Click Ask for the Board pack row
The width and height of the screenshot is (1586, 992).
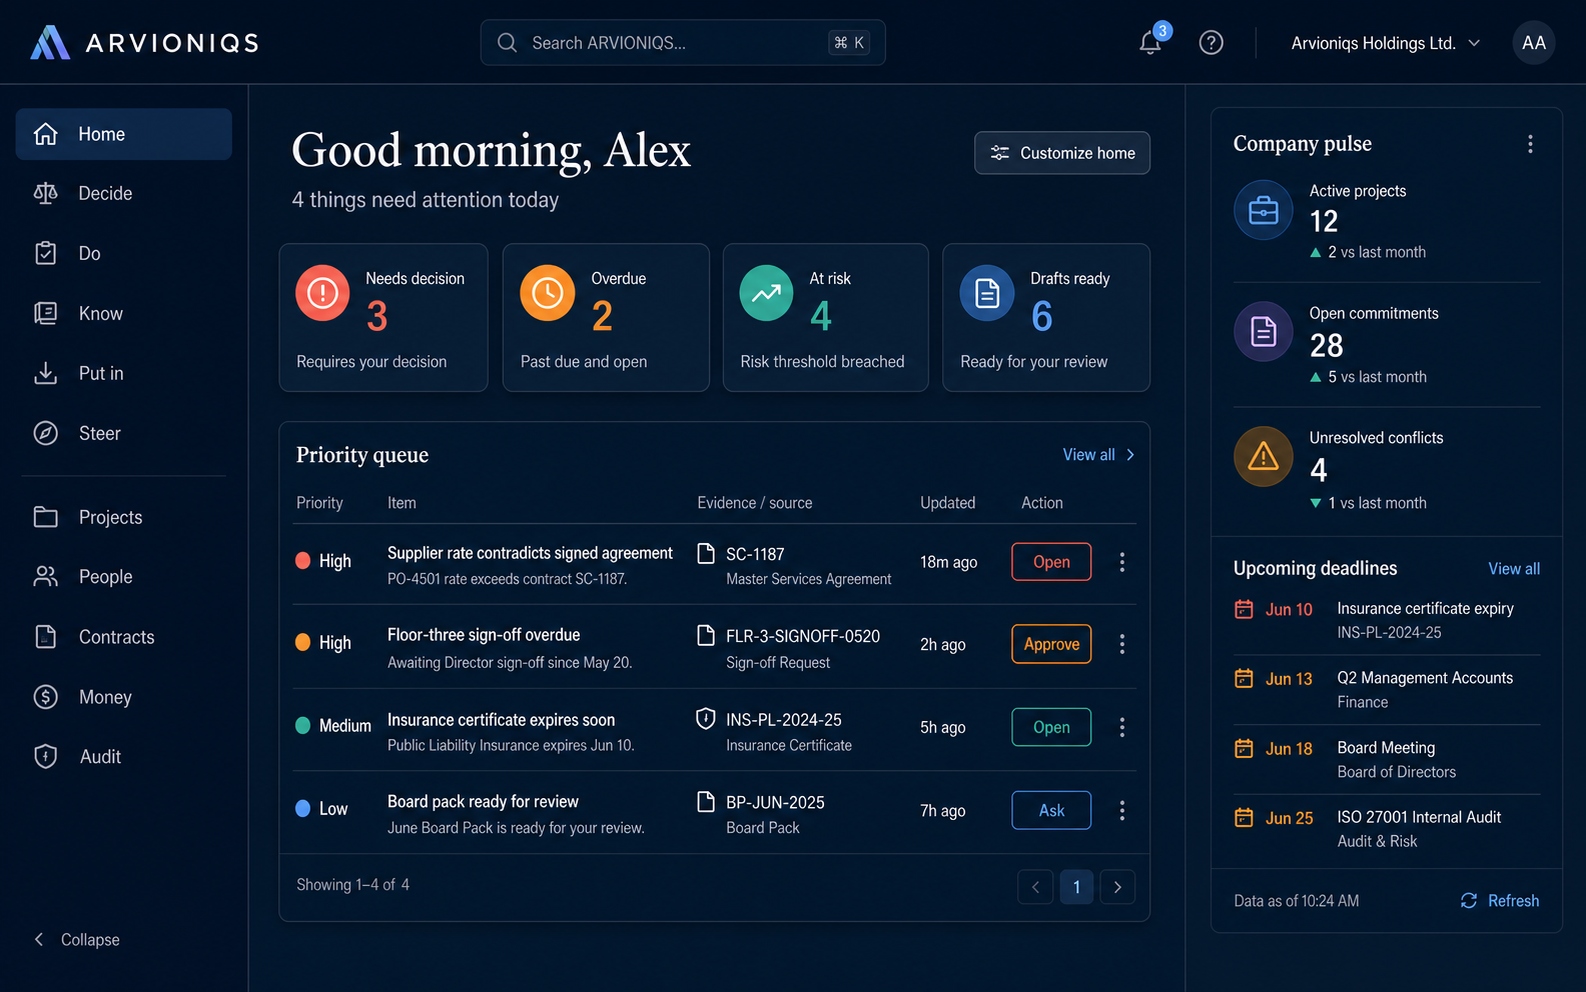pyautogui.click(x=1051, y=810)
